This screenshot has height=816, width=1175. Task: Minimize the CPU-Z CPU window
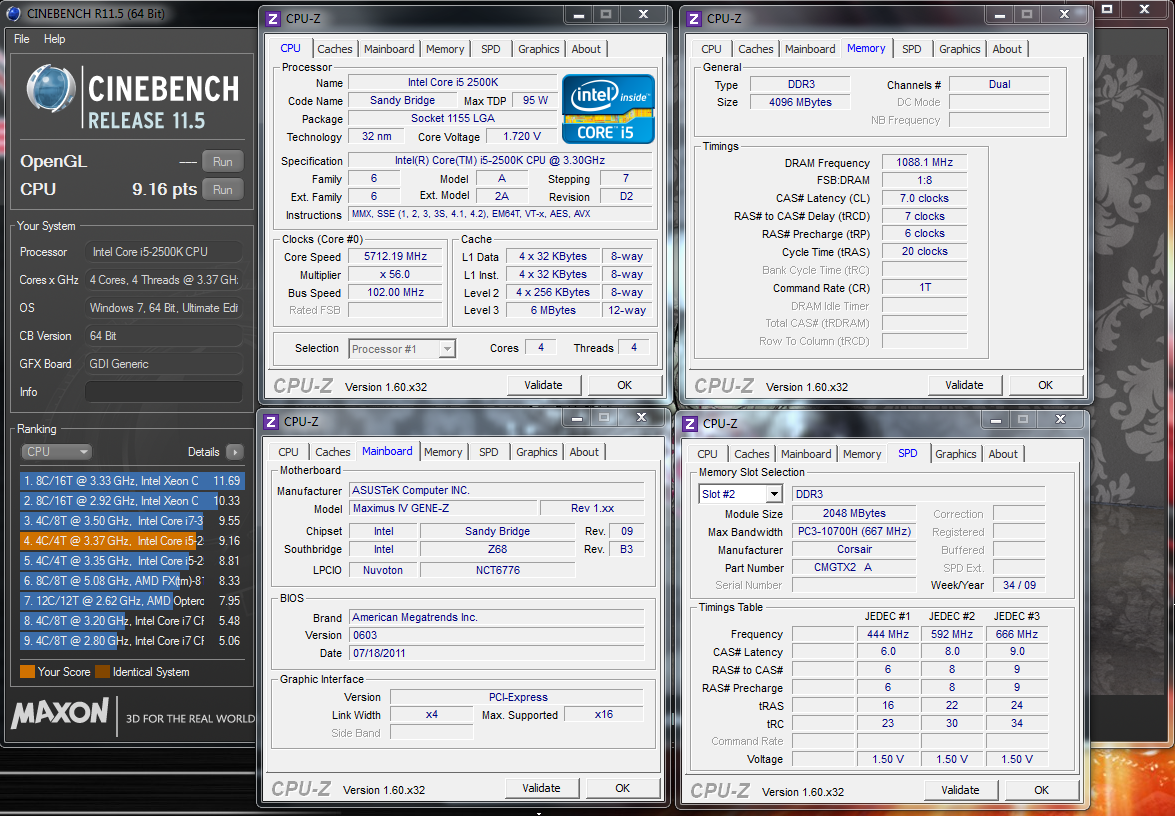(579, 15)
